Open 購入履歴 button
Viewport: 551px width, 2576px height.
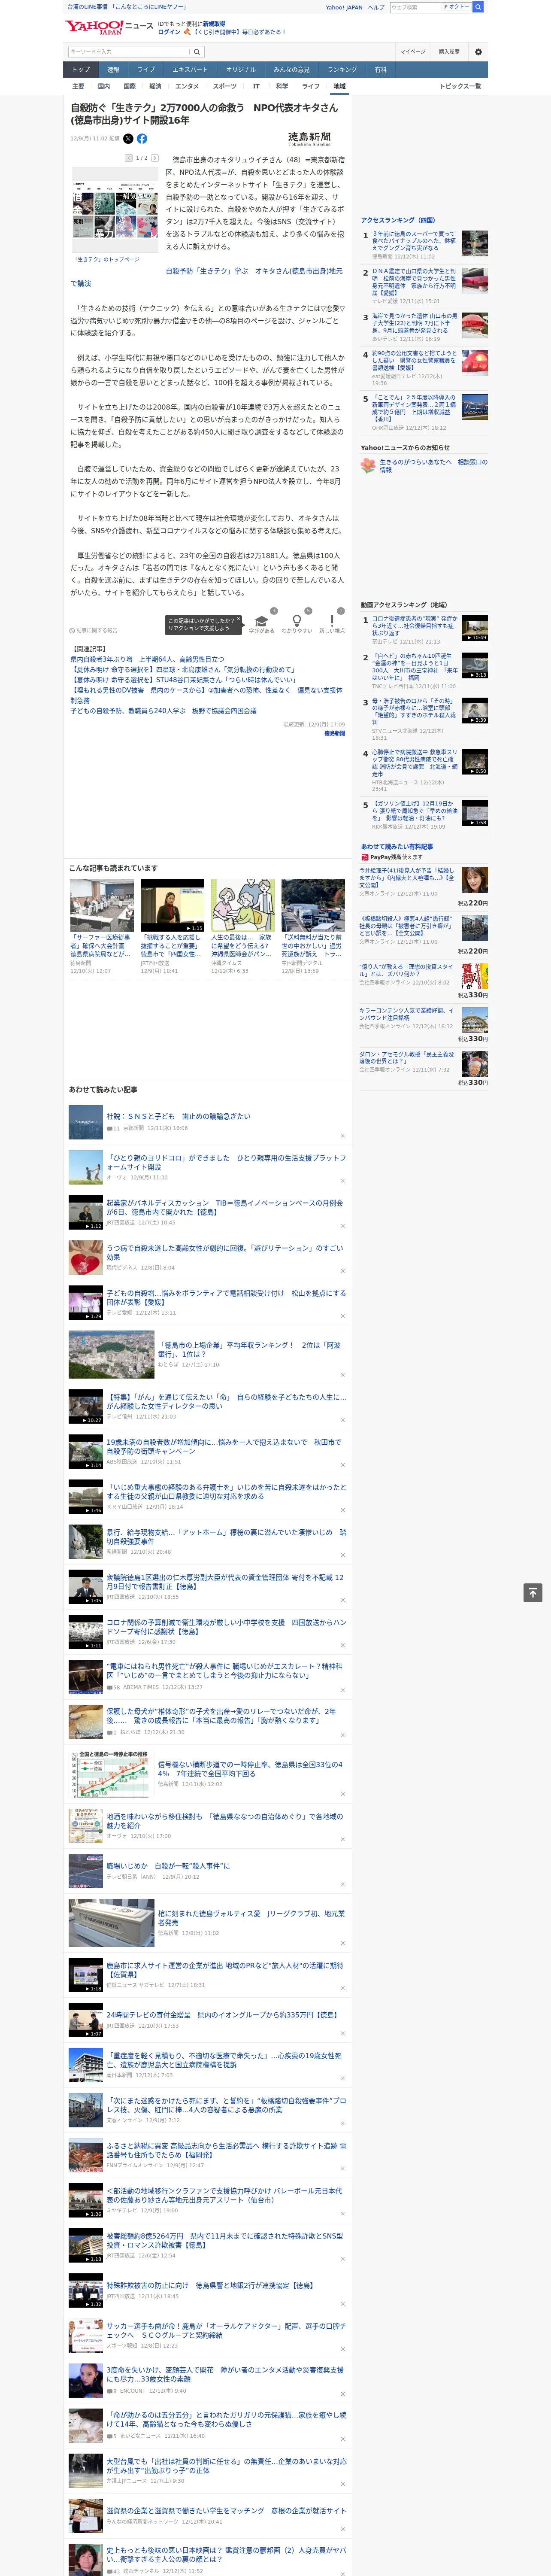tap(449, 52)
